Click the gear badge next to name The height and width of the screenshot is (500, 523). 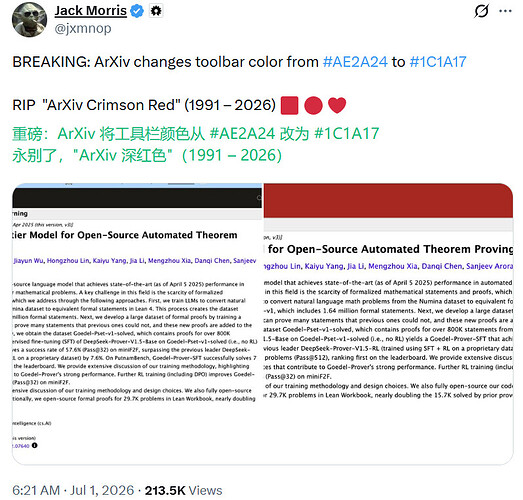coord(156,11)
